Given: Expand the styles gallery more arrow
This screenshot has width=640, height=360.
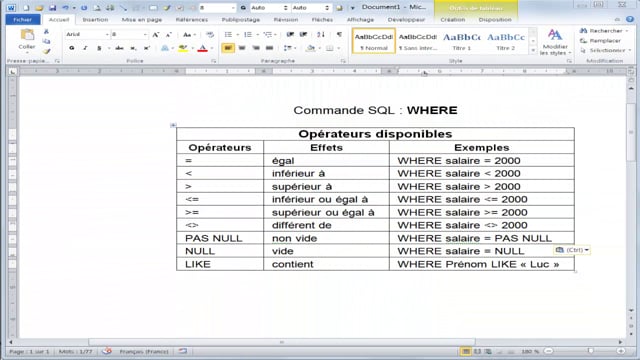Looking at the screenshot, I should coord(533,50).
